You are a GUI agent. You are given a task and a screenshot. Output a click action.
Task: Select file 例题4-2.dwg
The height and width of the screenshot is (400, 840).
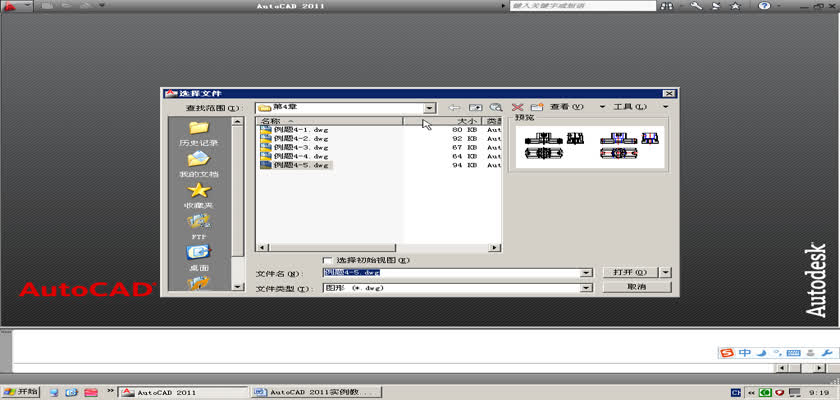coord(295,139)
